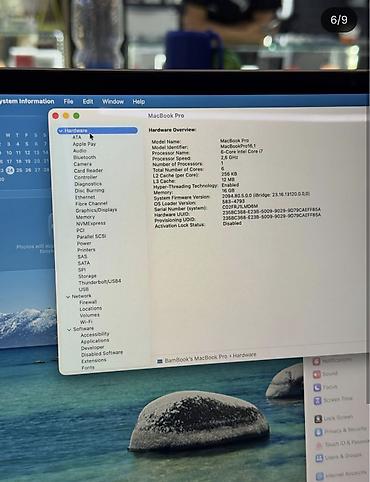Select Parallel SCSI in the sidebar
Image resolution: width=370 pixels, height=482 pixels.
coord(91,237)
